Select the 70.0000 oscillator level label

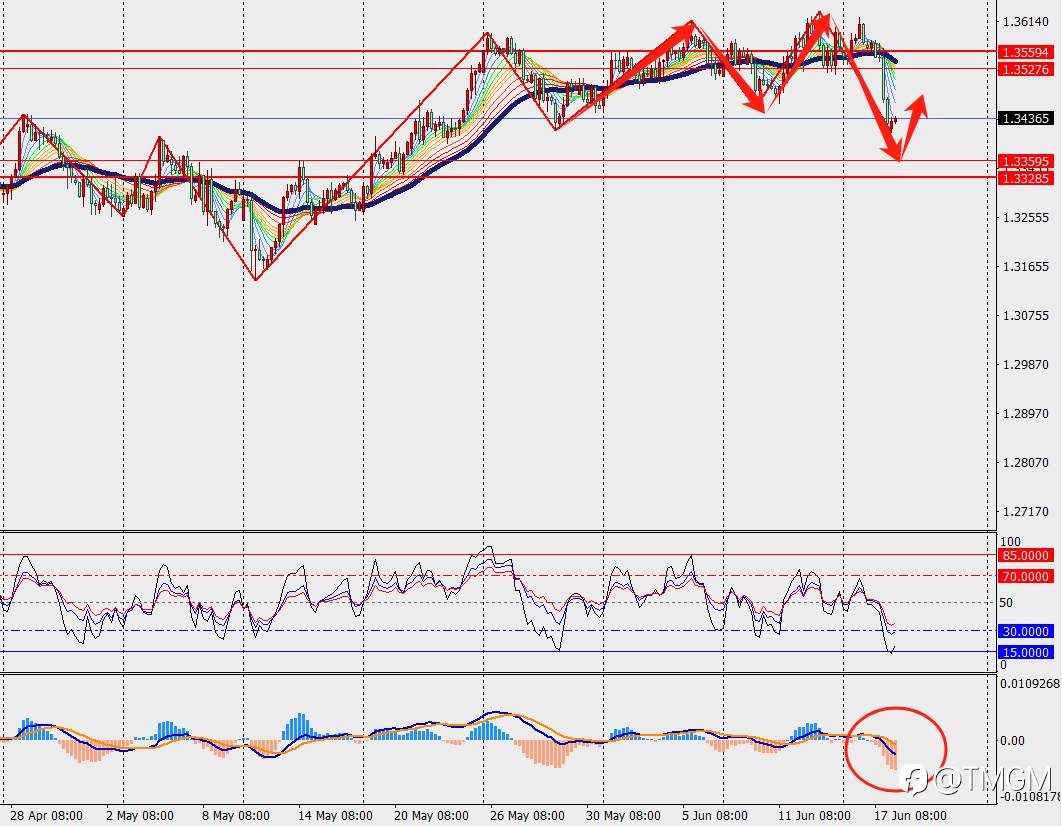point(1025,576)
